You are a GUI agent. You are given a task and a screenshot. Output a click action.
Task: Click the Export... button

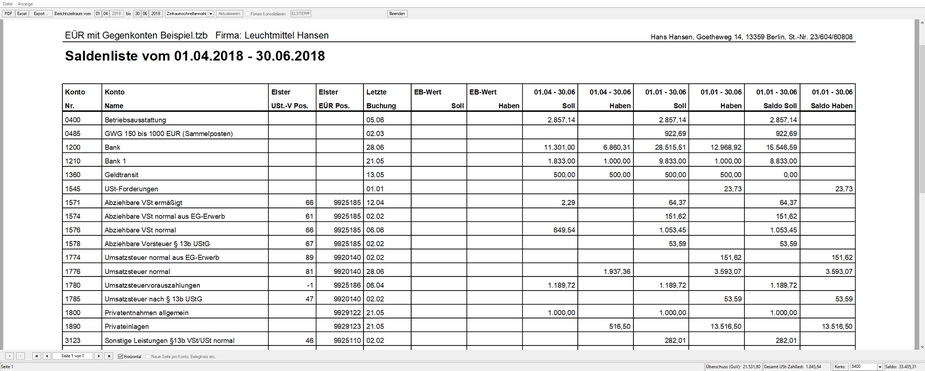pos(40,13)
